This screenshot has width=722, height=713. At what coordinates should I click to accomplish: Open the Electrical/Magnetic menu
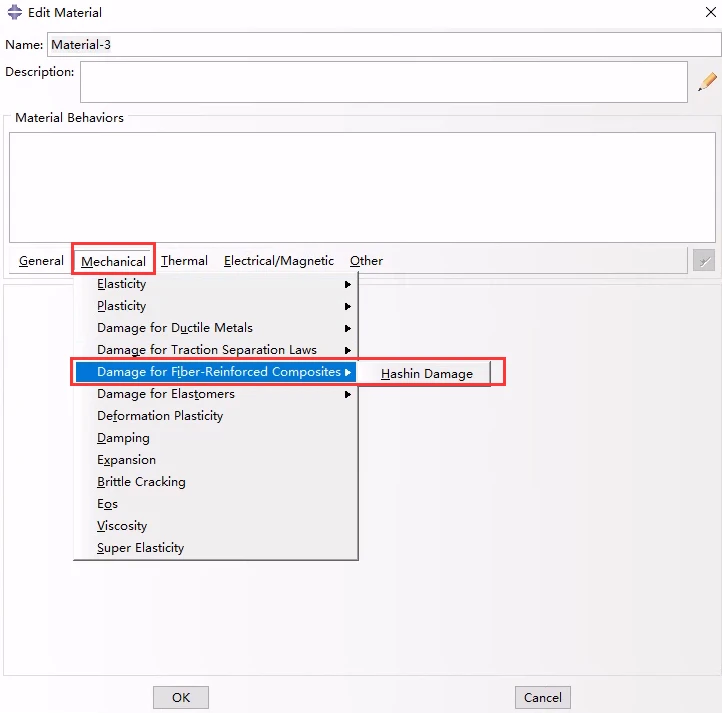[x=279, y=261]
